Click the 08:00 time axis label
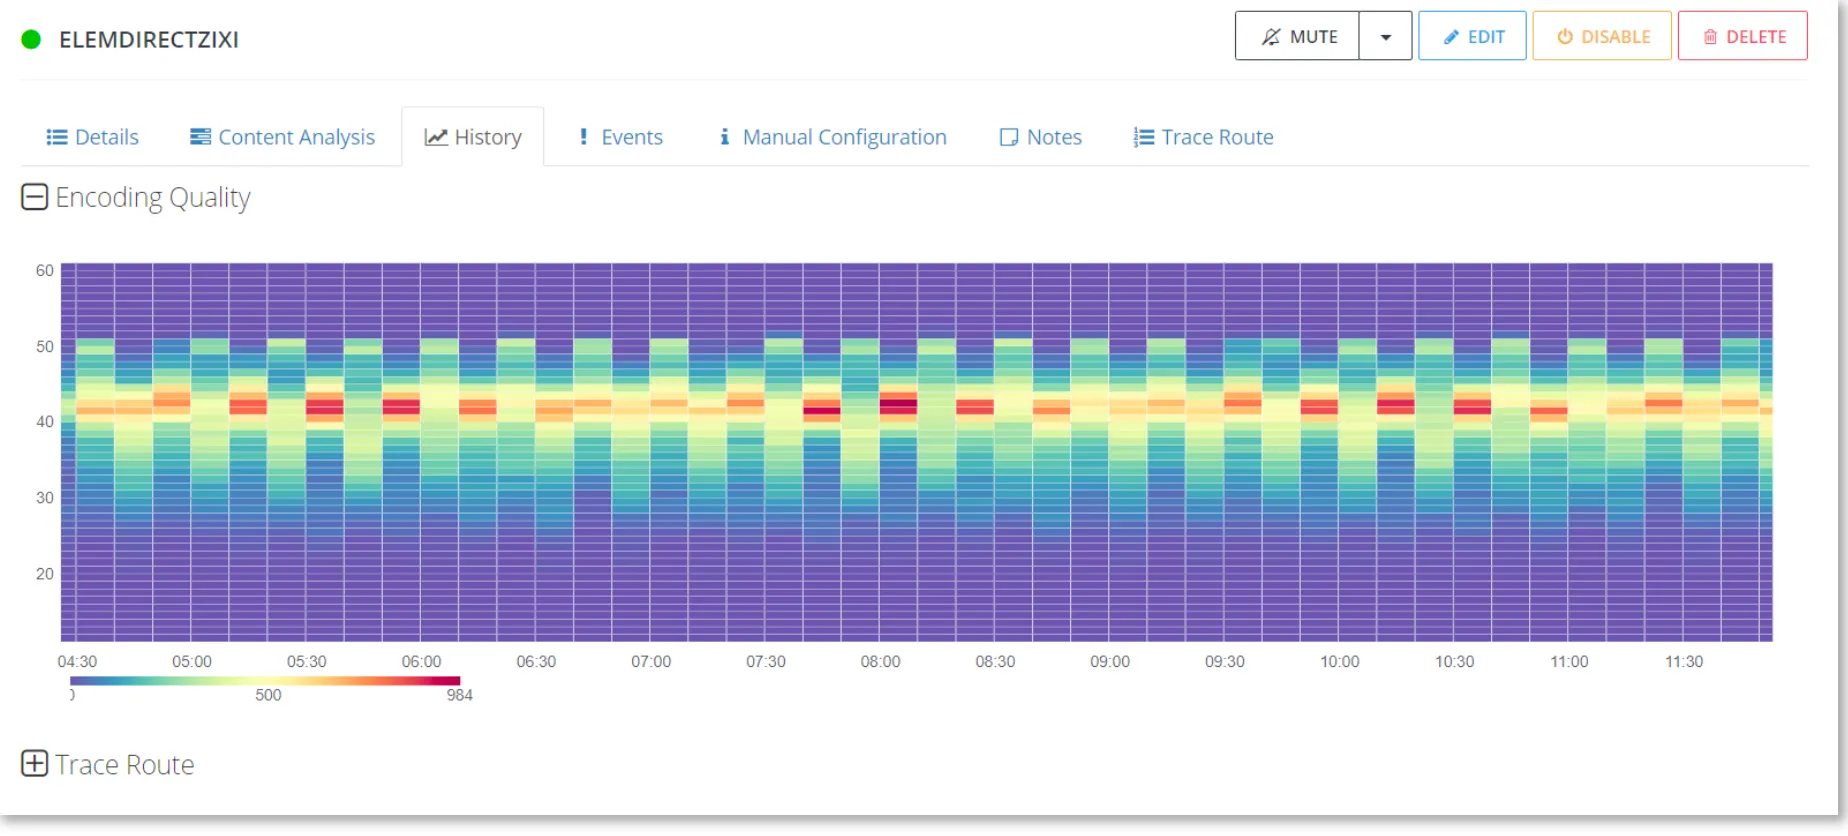 click(880, 662)
